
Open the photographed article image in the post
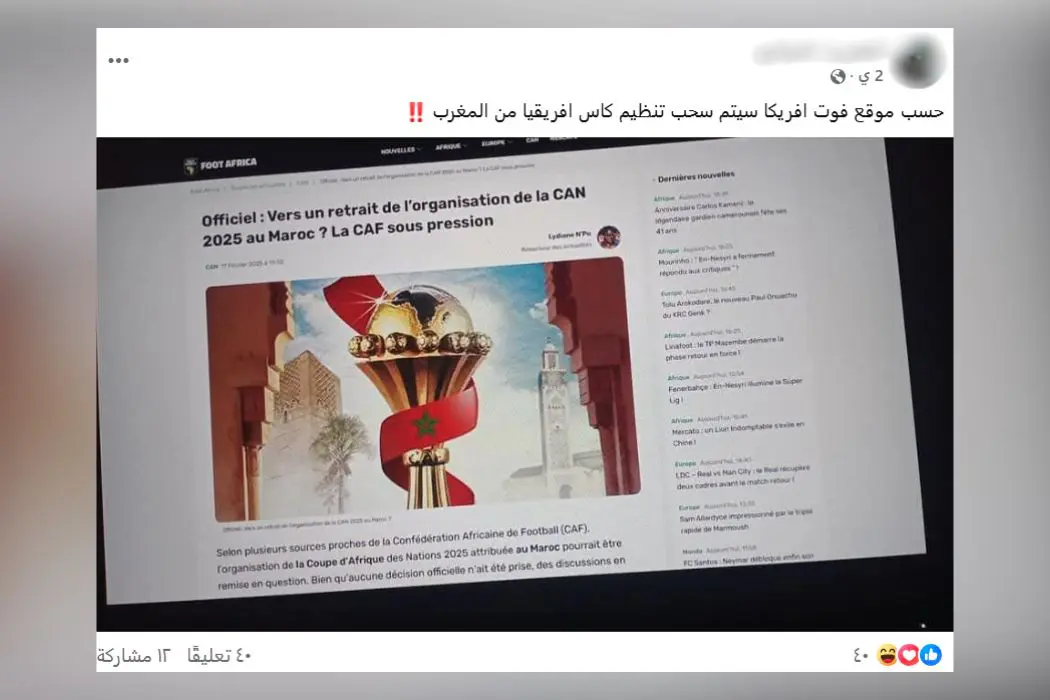coord(524,384)
